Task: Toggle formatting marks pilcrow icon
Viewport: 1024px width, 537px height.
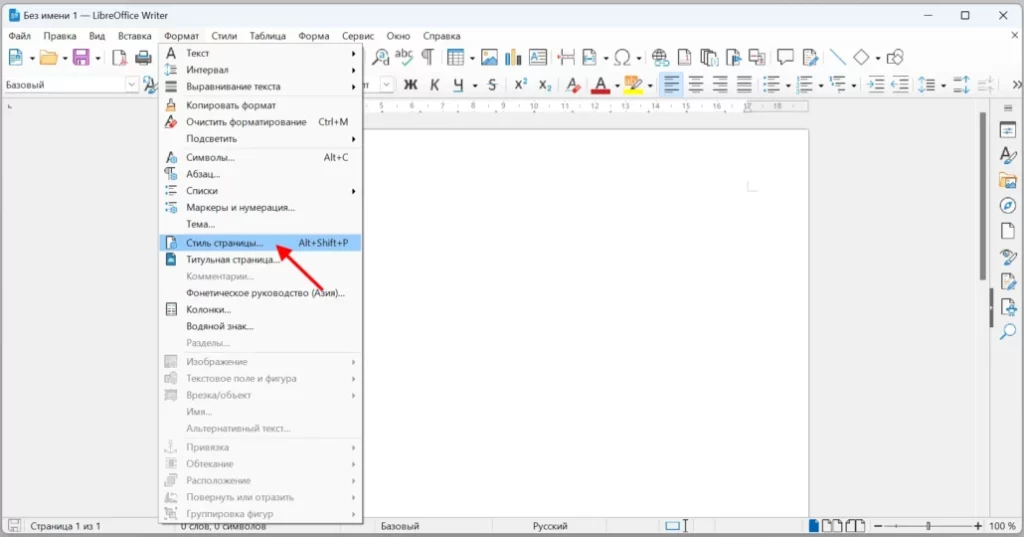Action: point(427,57)
